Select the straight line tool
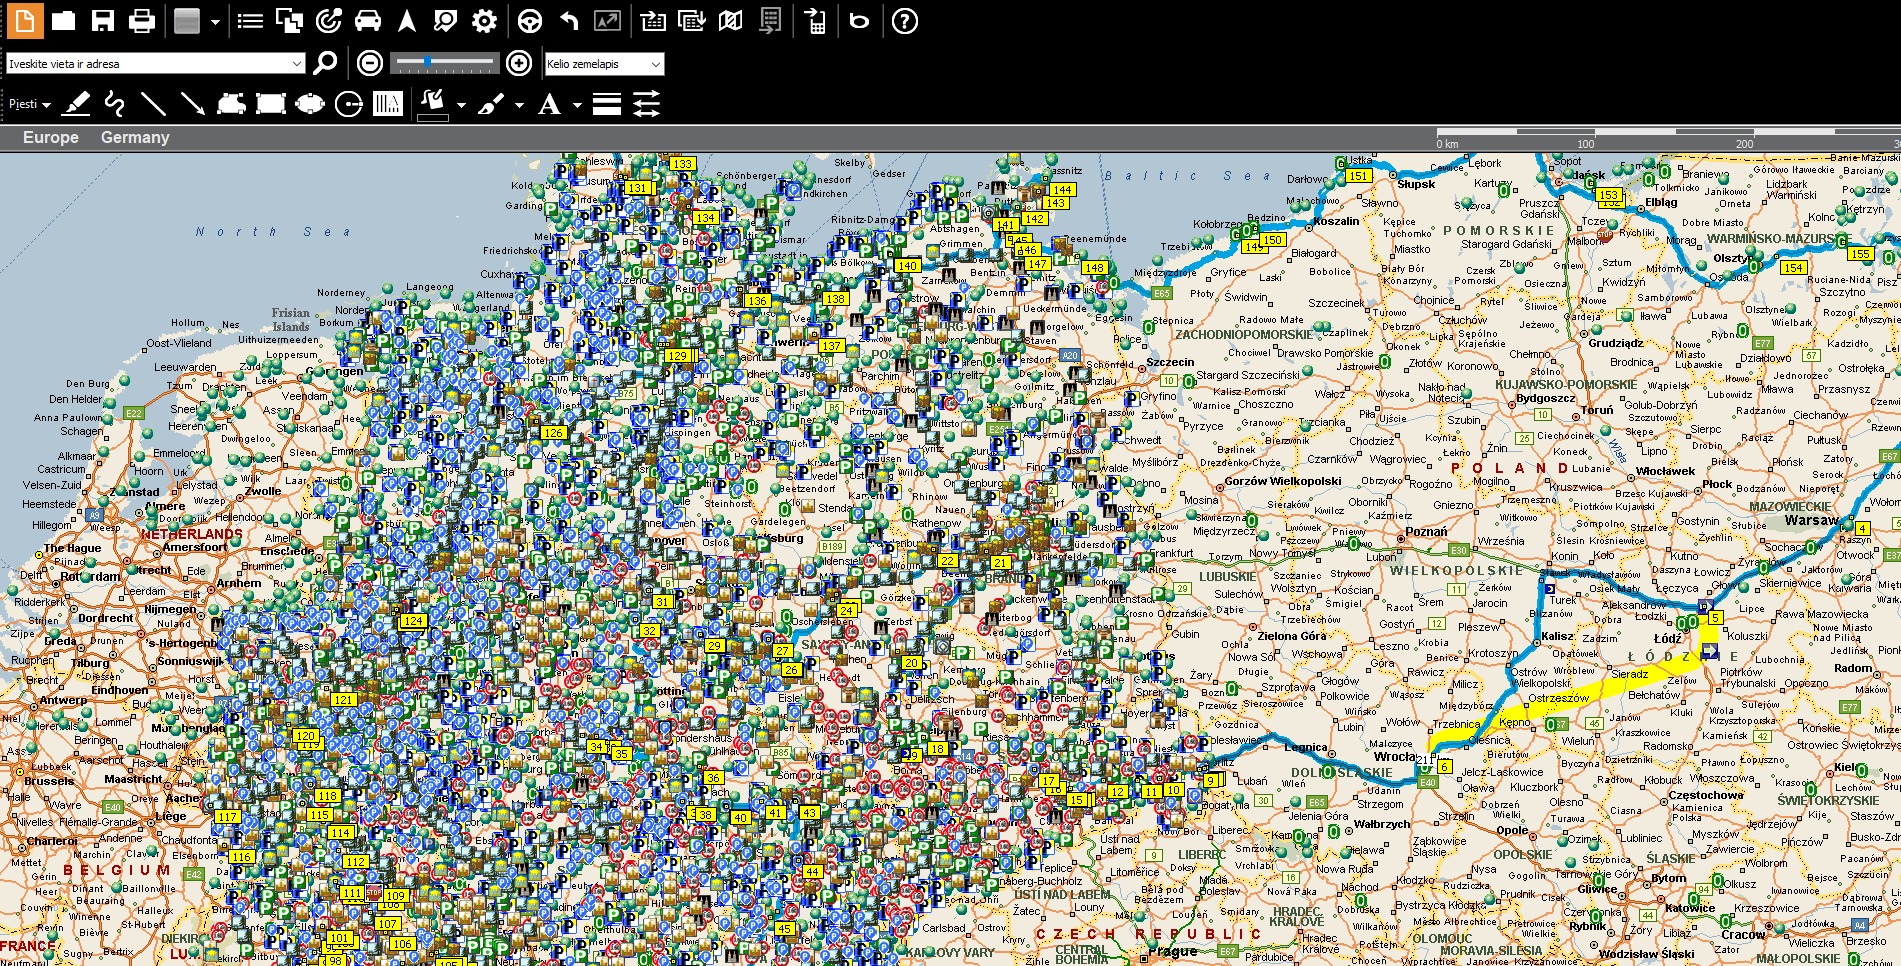Screen dimensions: 1901x966 click(x=153, y=103)
